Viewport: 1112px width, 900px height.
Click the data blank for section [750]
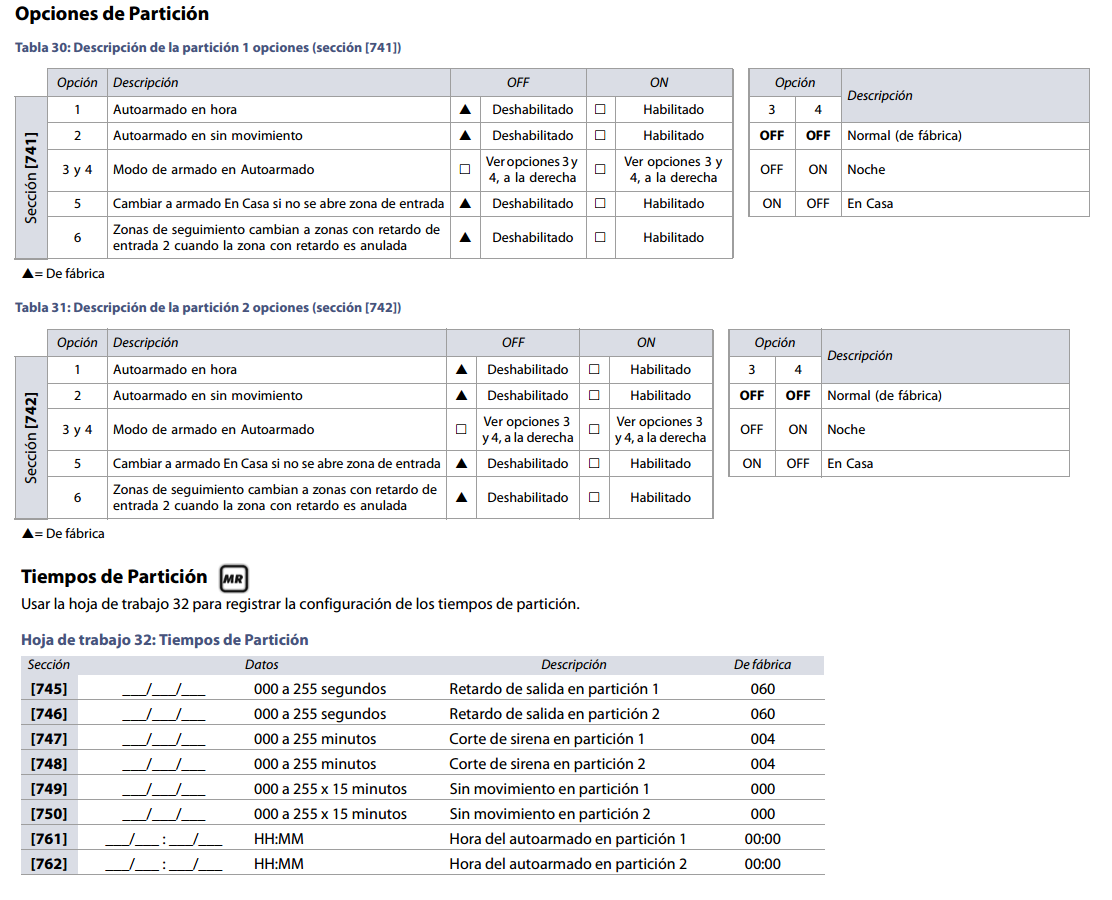pos(163,814)
